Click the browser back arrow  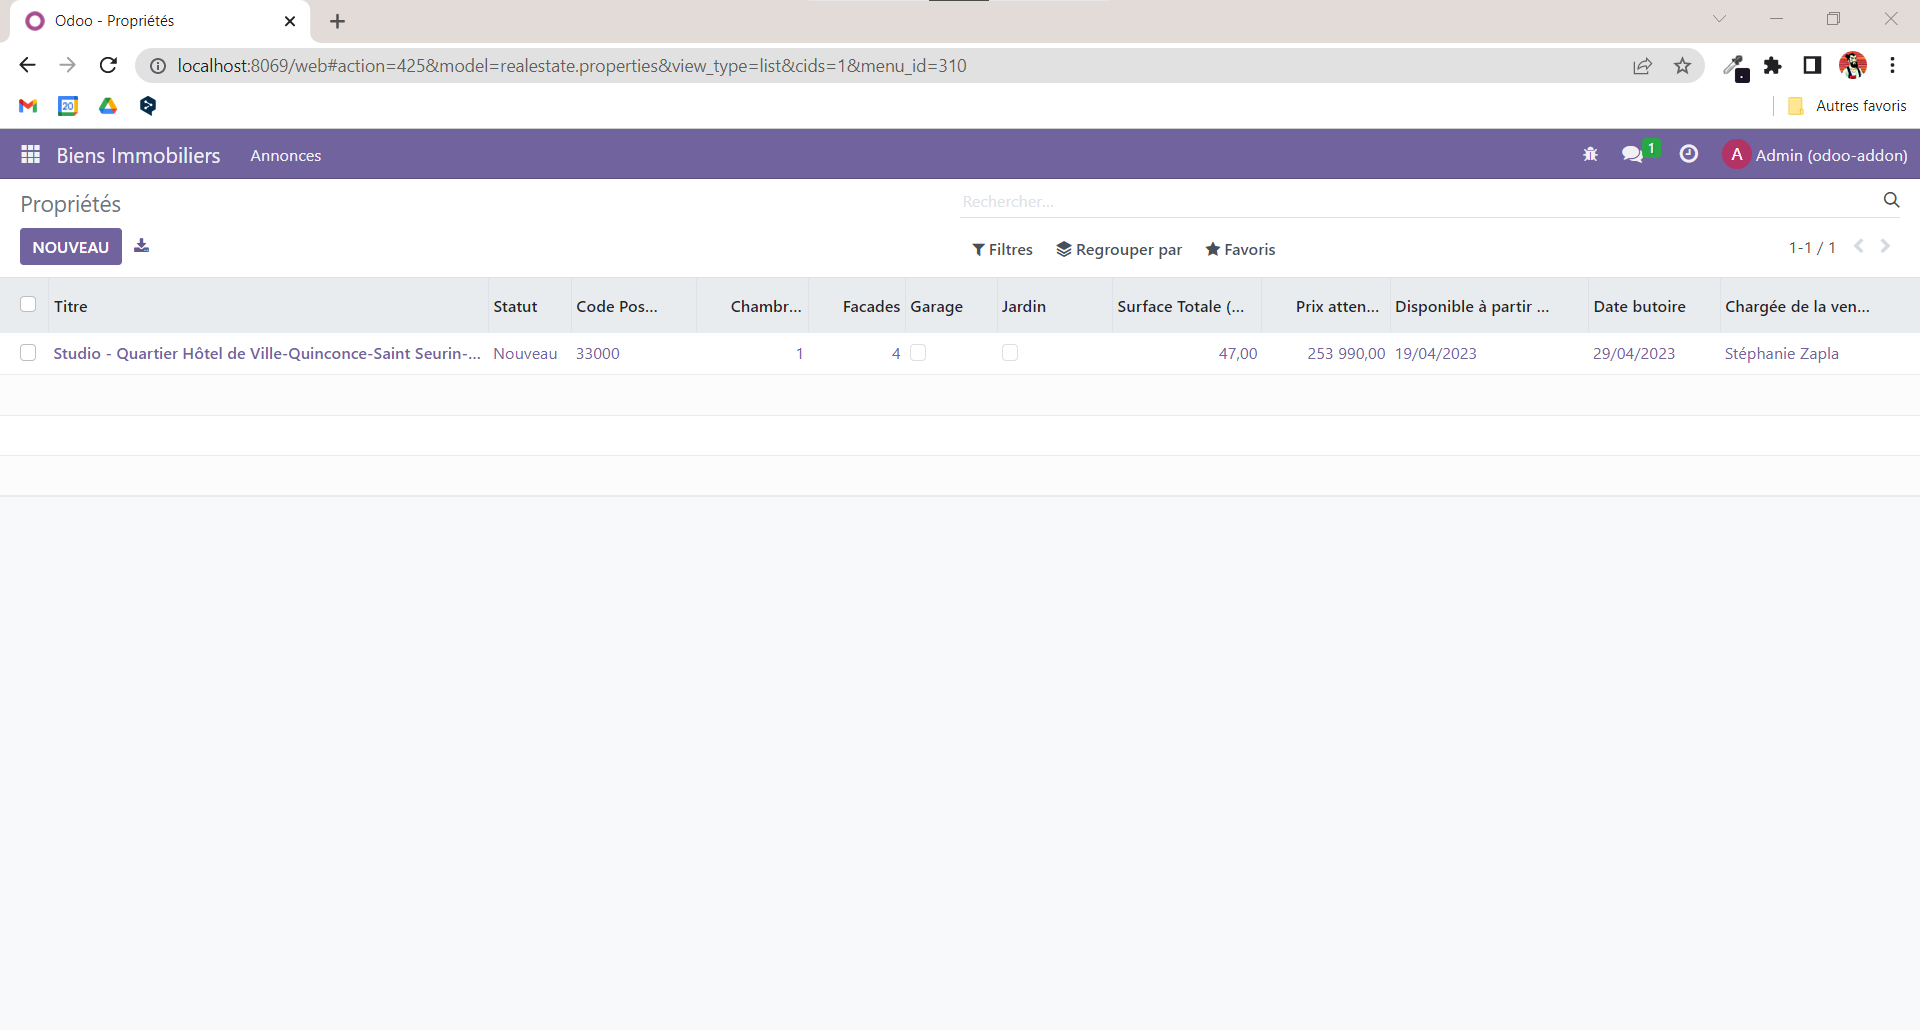click(x=27, y=66)
